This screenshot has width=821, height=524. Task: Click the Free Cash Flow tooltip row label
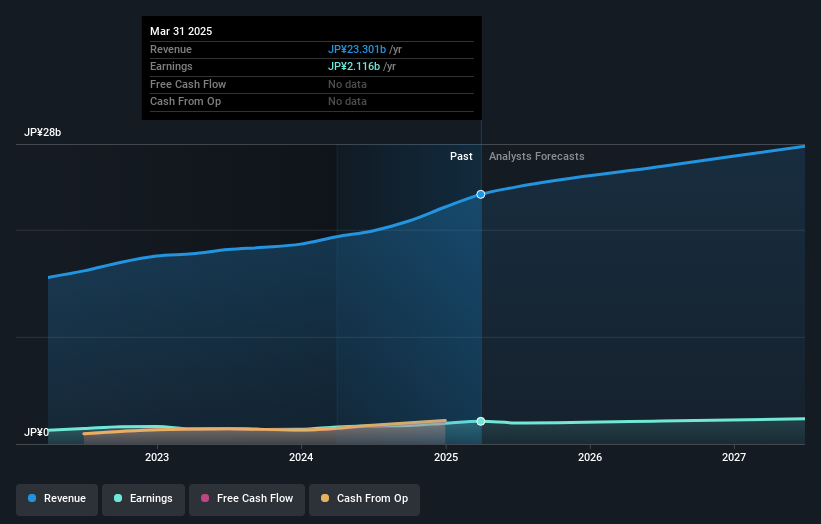pyautogui.click(x=188, y=84)
